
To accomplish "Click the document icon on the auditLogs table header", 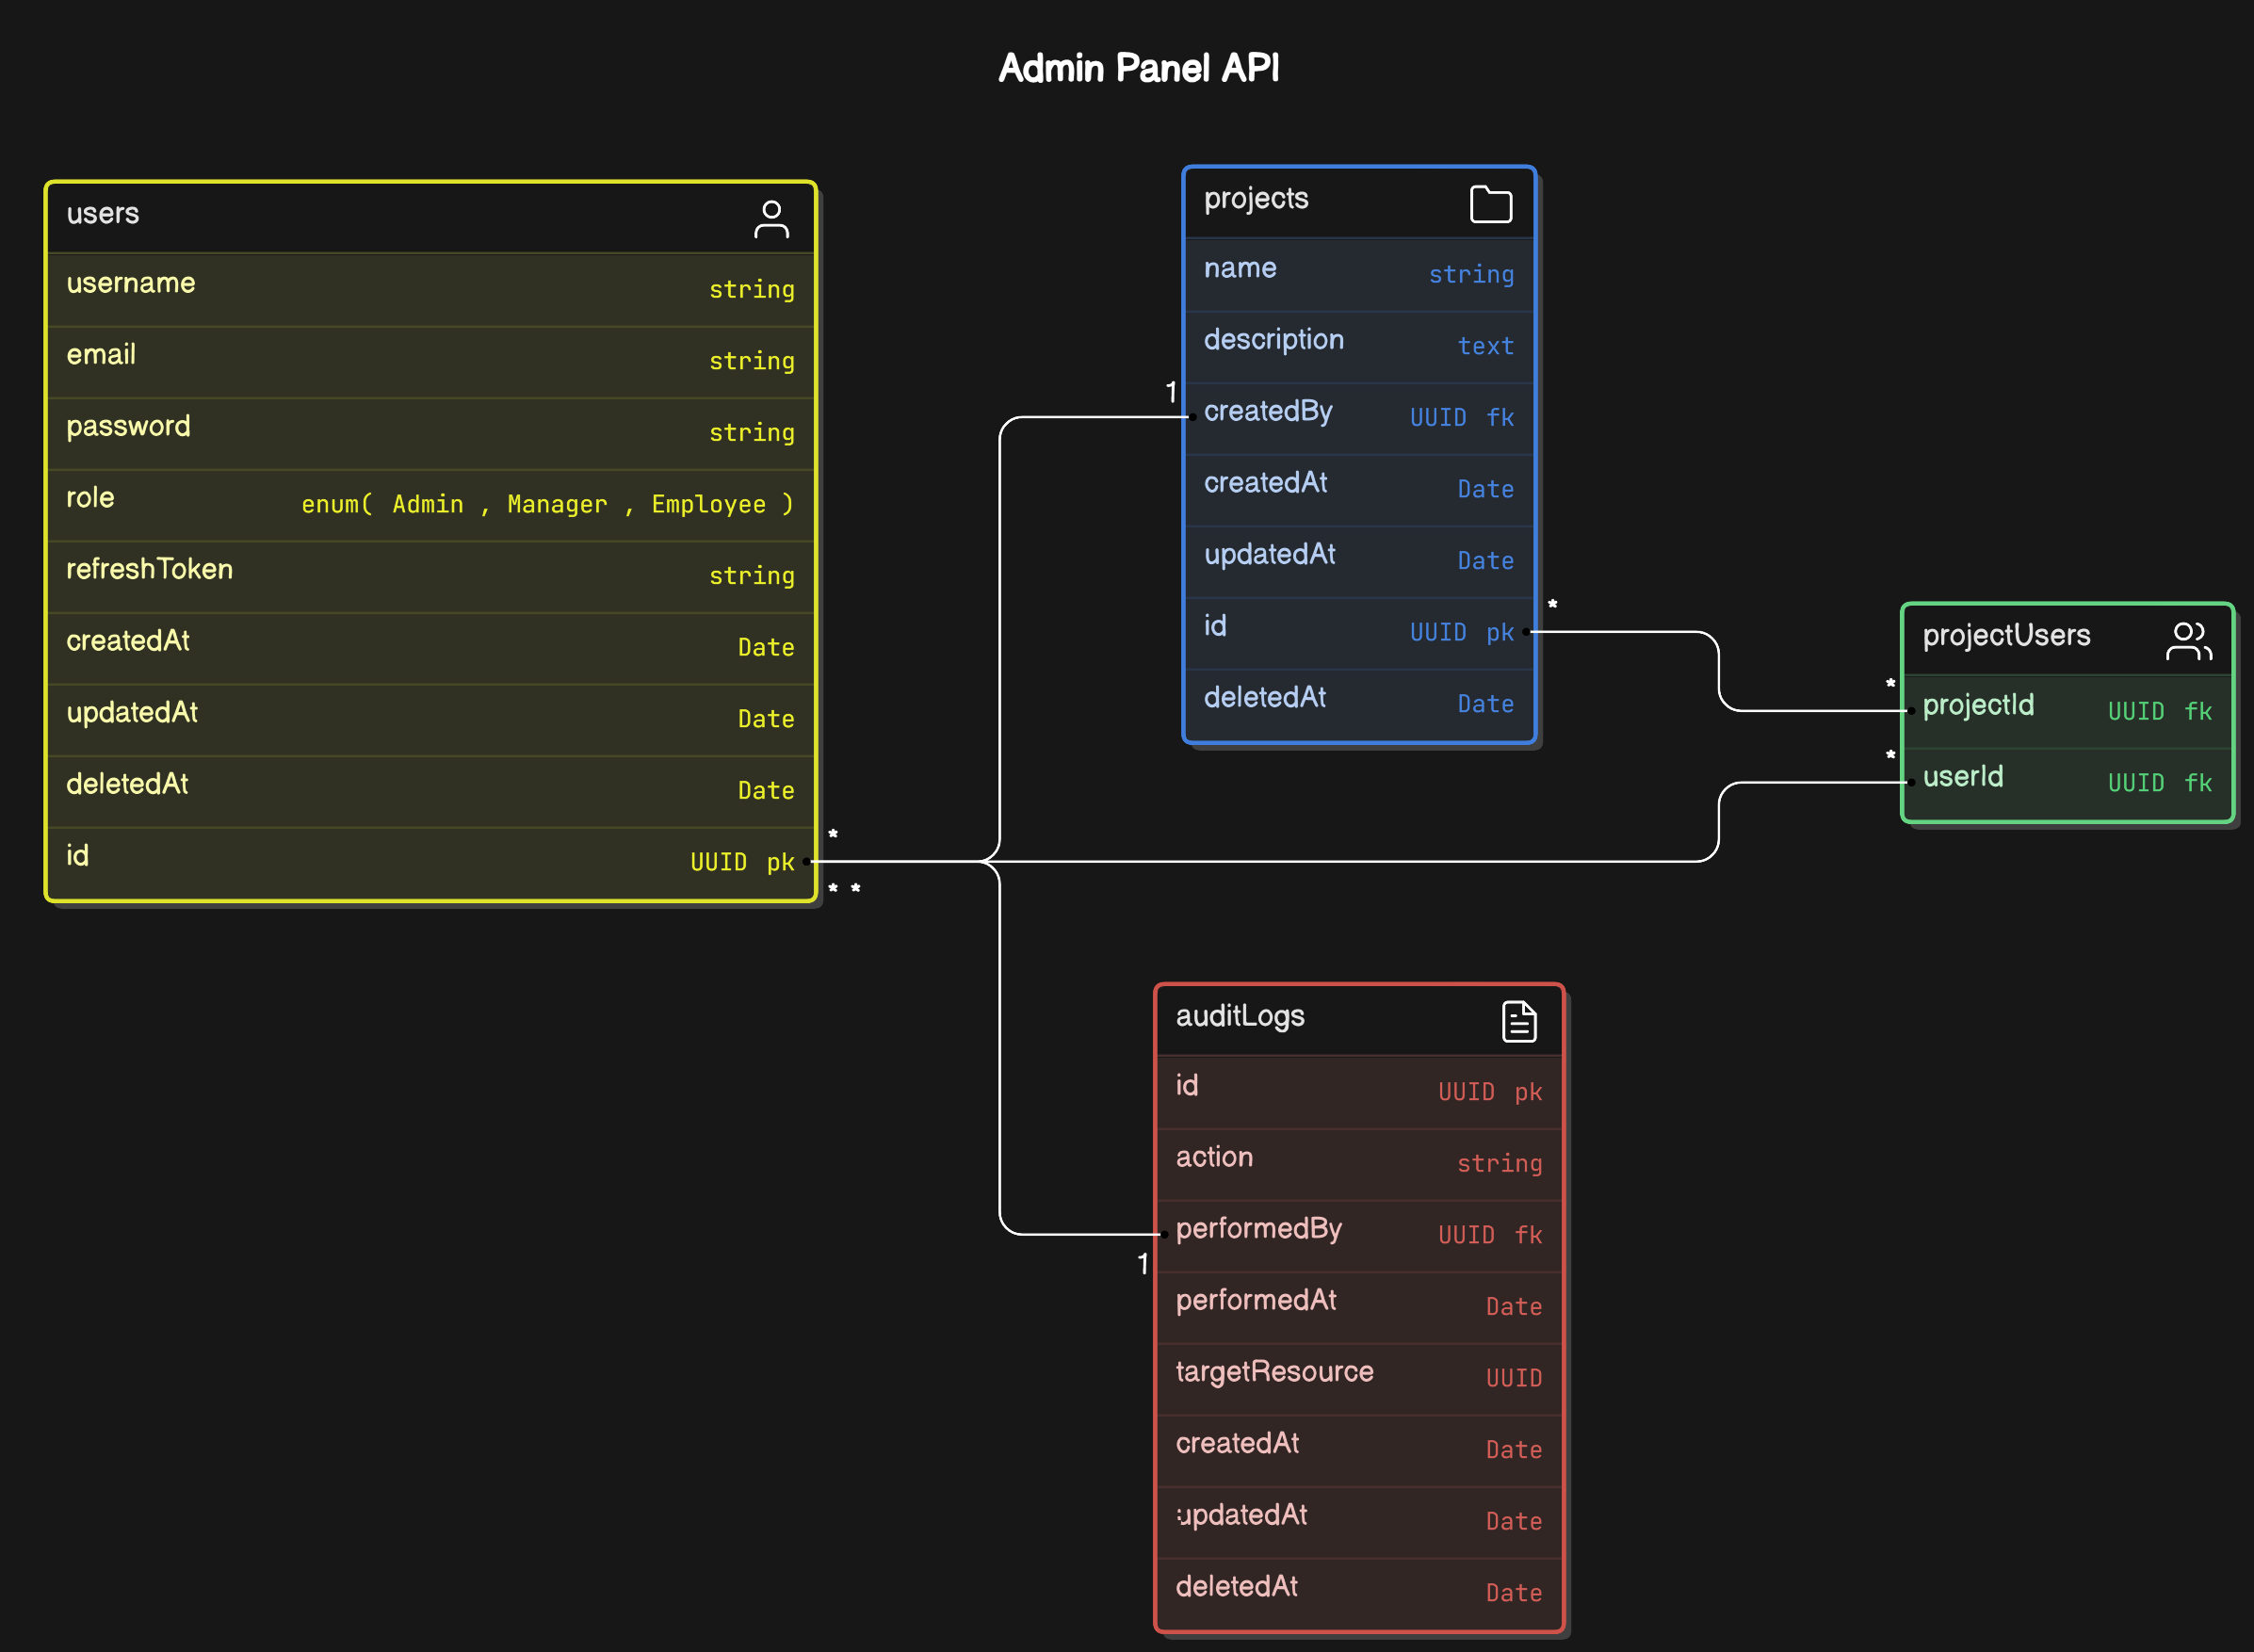I will tap(1519, 1020).
